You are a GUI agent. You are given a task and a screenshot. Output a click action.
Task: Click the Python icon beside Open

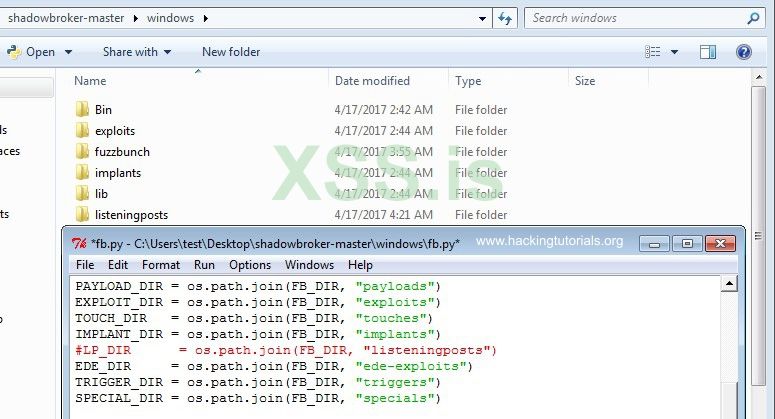pos(14,52)
